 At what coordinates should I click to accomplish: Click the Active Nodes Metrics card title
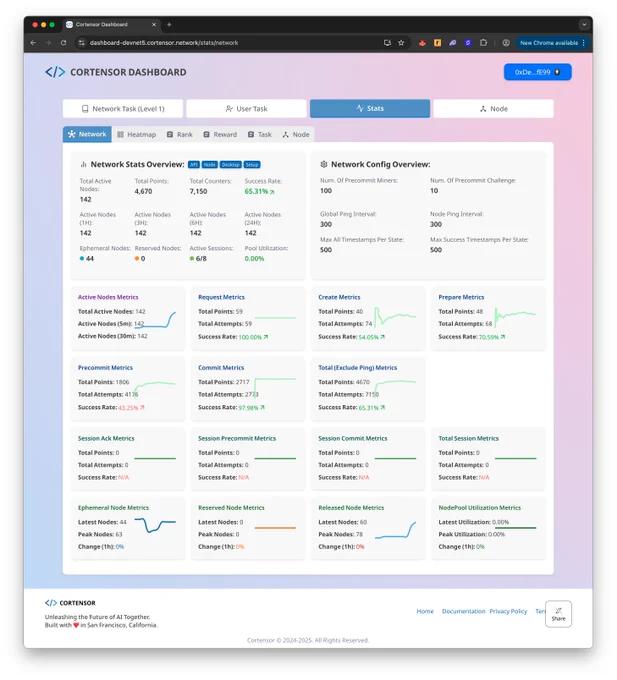[x=108, y=297]
